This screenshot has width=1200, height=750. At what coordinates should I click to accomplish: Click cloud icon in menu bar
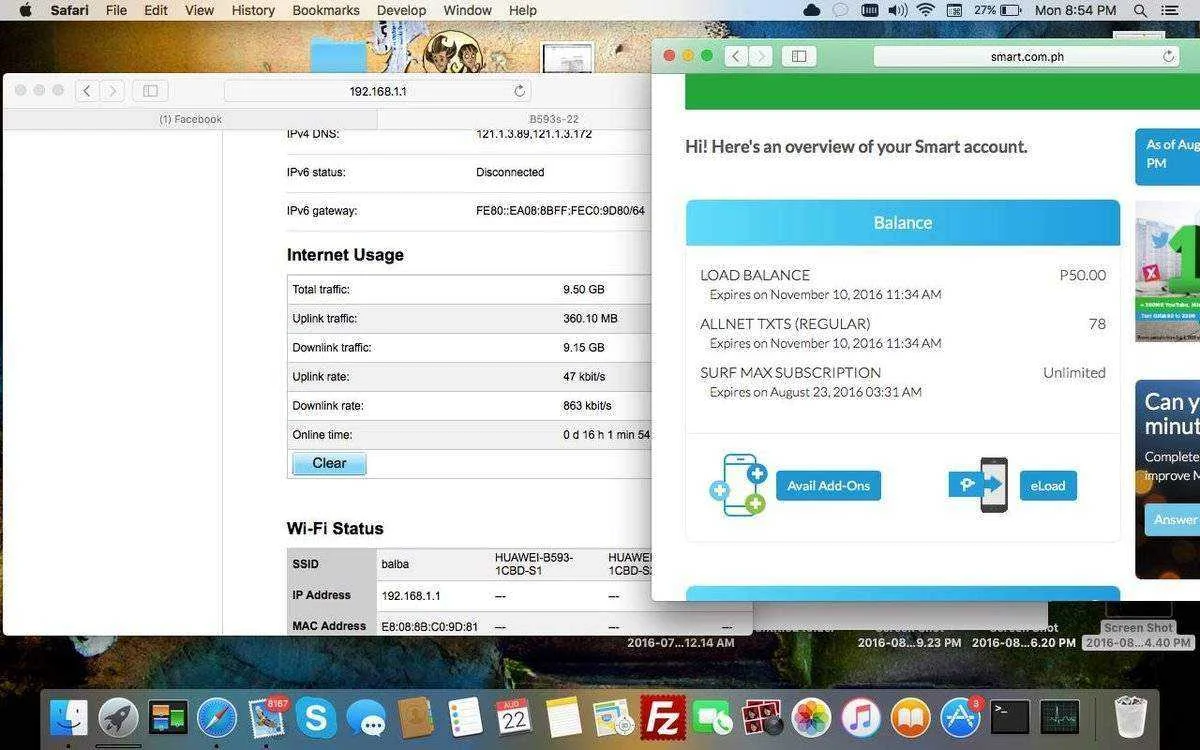click(812, 10)
